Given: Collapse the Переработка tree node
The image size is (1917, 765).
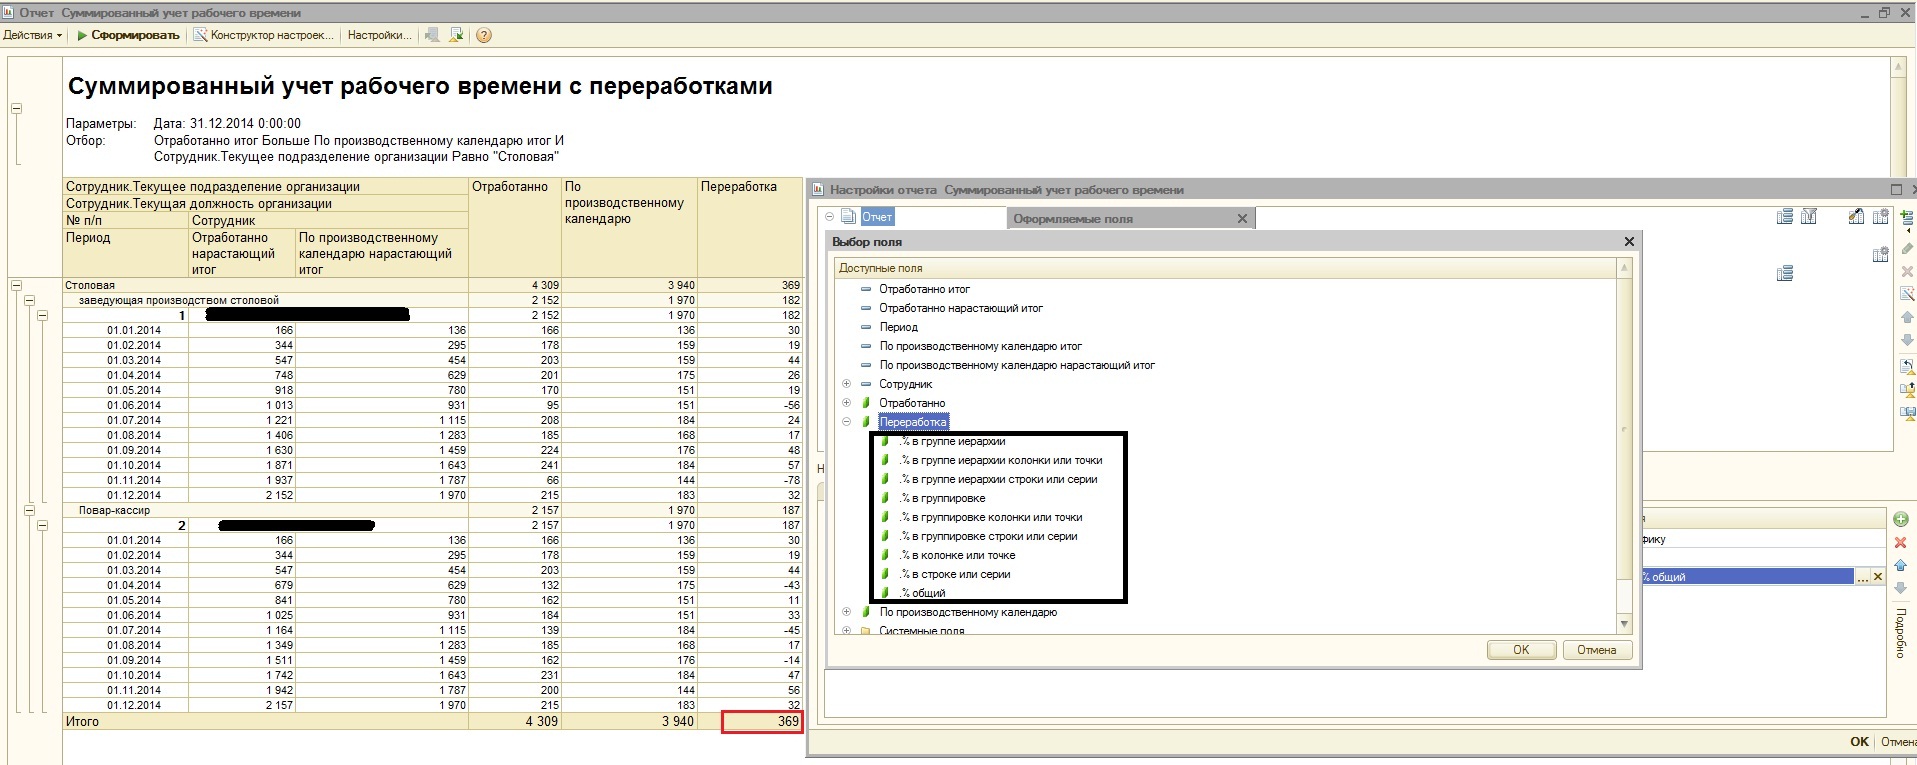Looking at the screenshot, I should pyautogui.click(x=846, y=422).
